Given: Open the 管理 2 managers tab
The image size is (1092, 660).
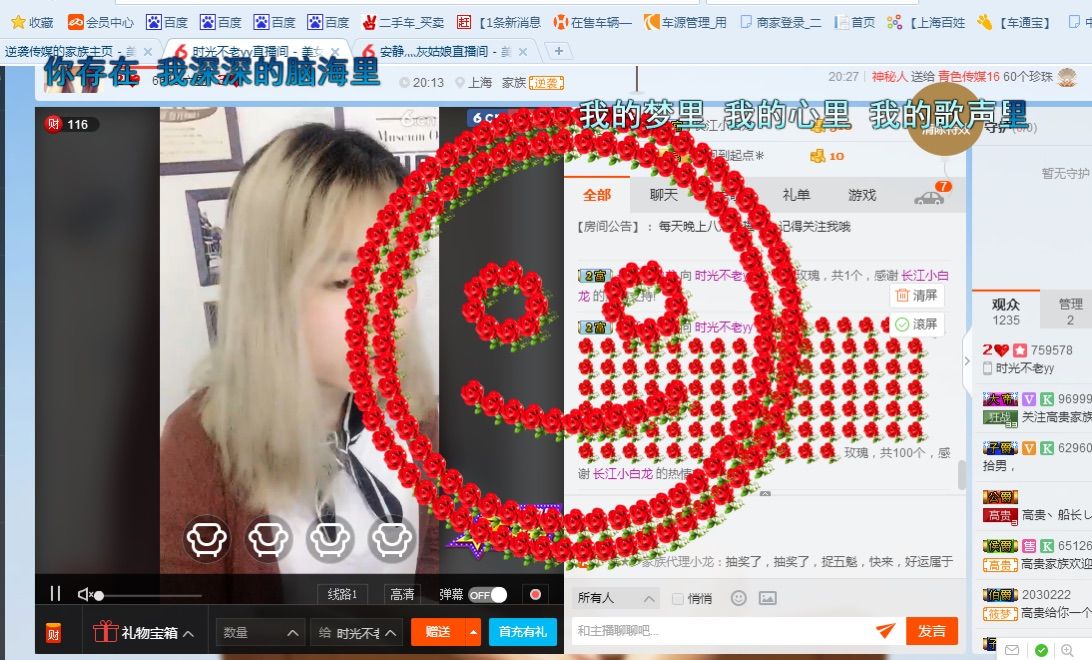Looking at the screenshot, I should [x=1070, y=311].
